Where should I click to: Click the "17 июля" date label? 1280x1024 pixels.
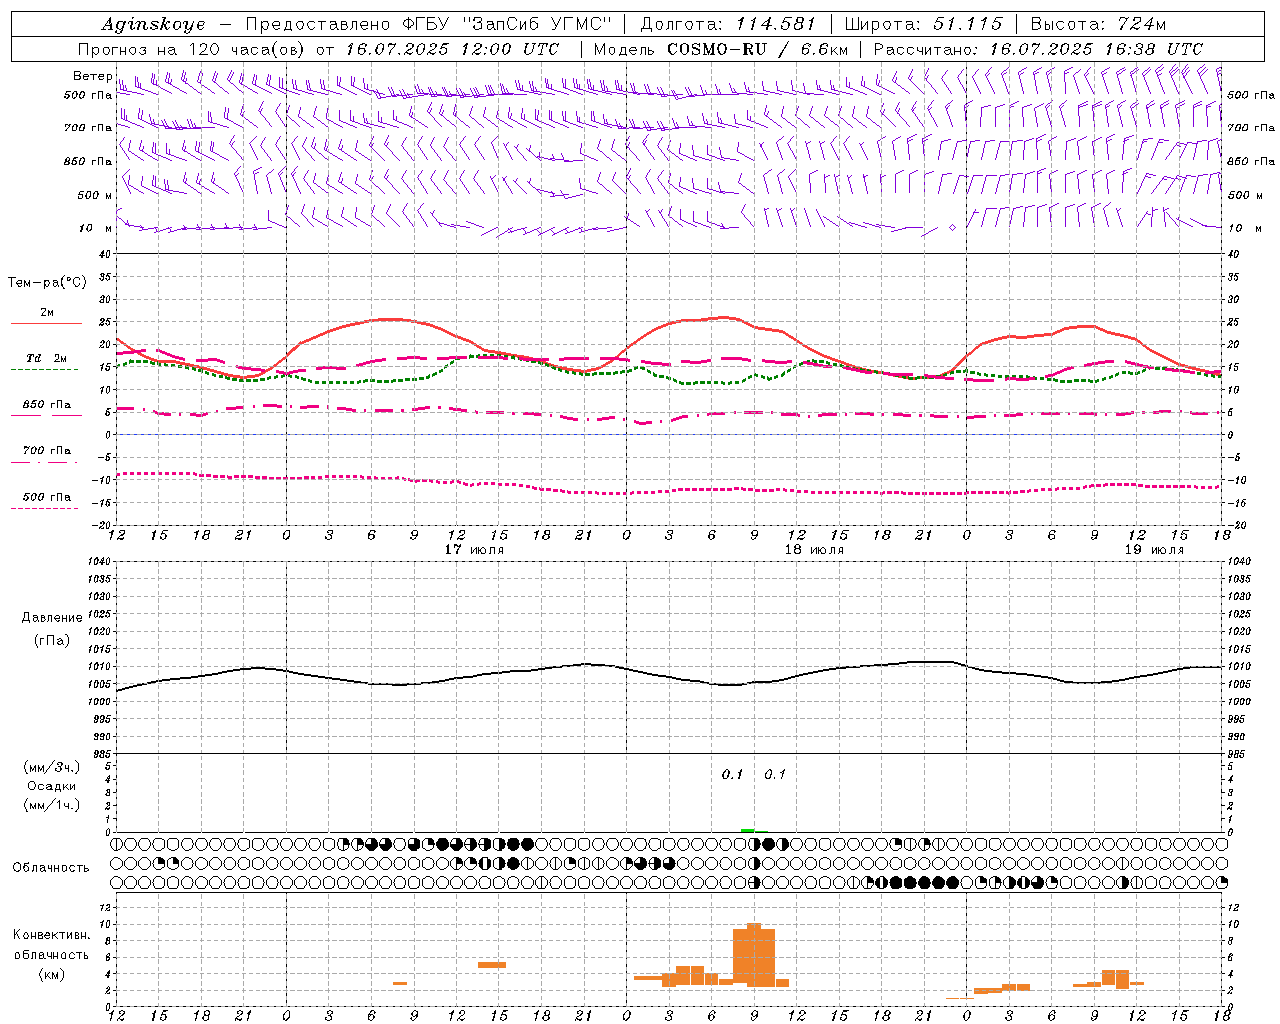click(x=474, y=550)
